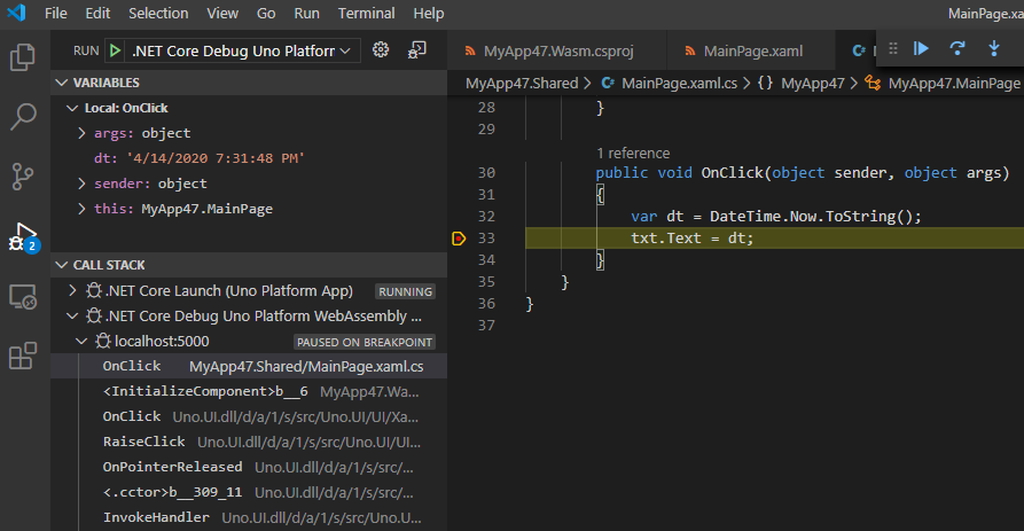This screenshot has height=531, width=1024.
Task: Expand the args variable
Action: 82,133
